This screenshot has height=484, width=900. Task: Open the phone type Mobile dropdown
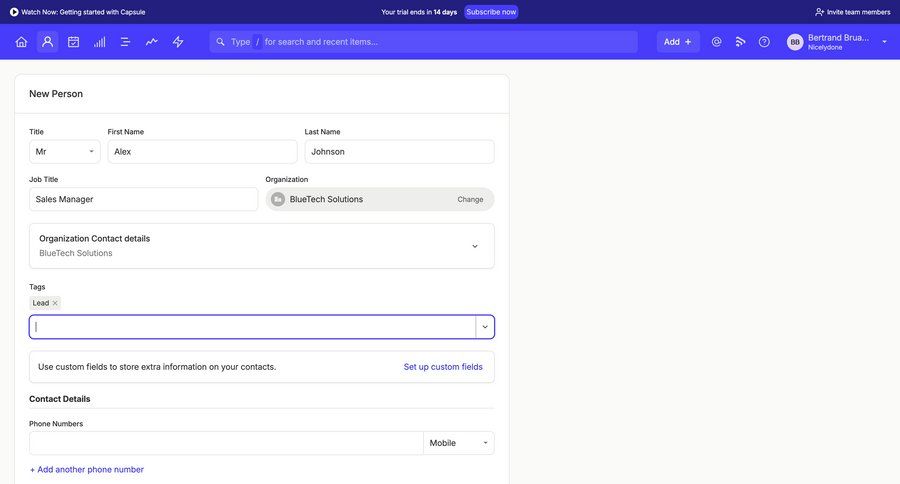pos(459,443)
